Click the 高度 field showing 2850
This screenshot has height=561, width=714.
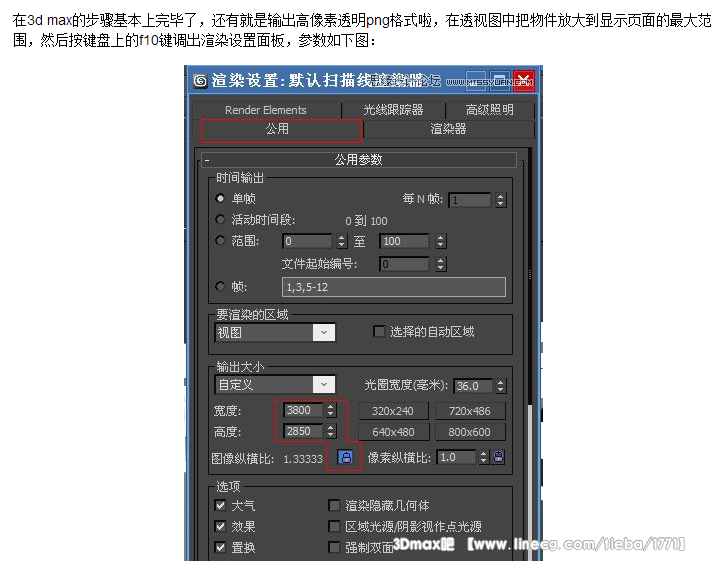point(303,431)
